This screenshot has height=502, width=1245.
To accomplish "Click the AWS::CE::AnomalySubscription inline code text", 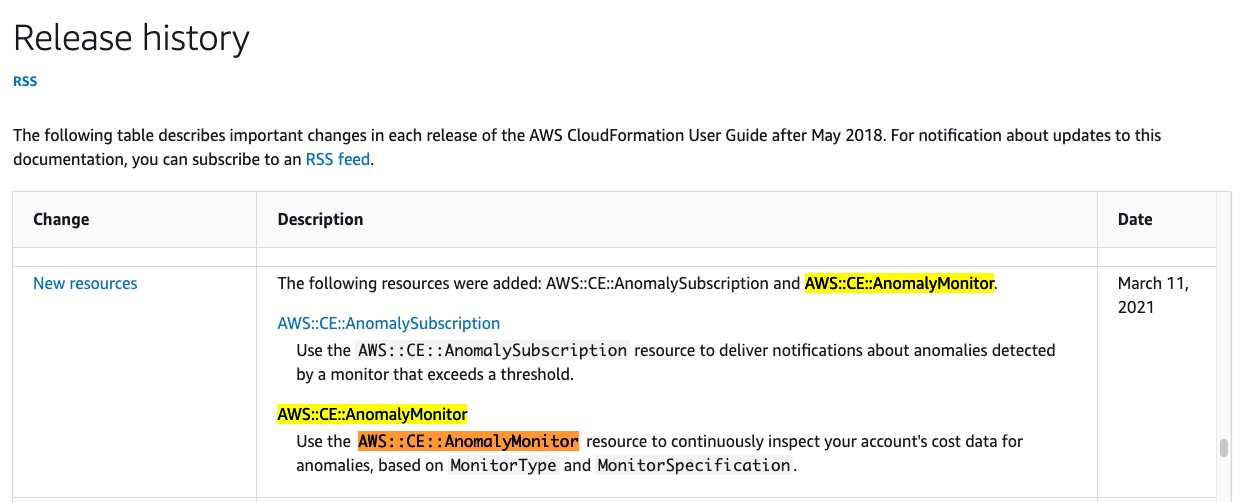I will point(492,350).
